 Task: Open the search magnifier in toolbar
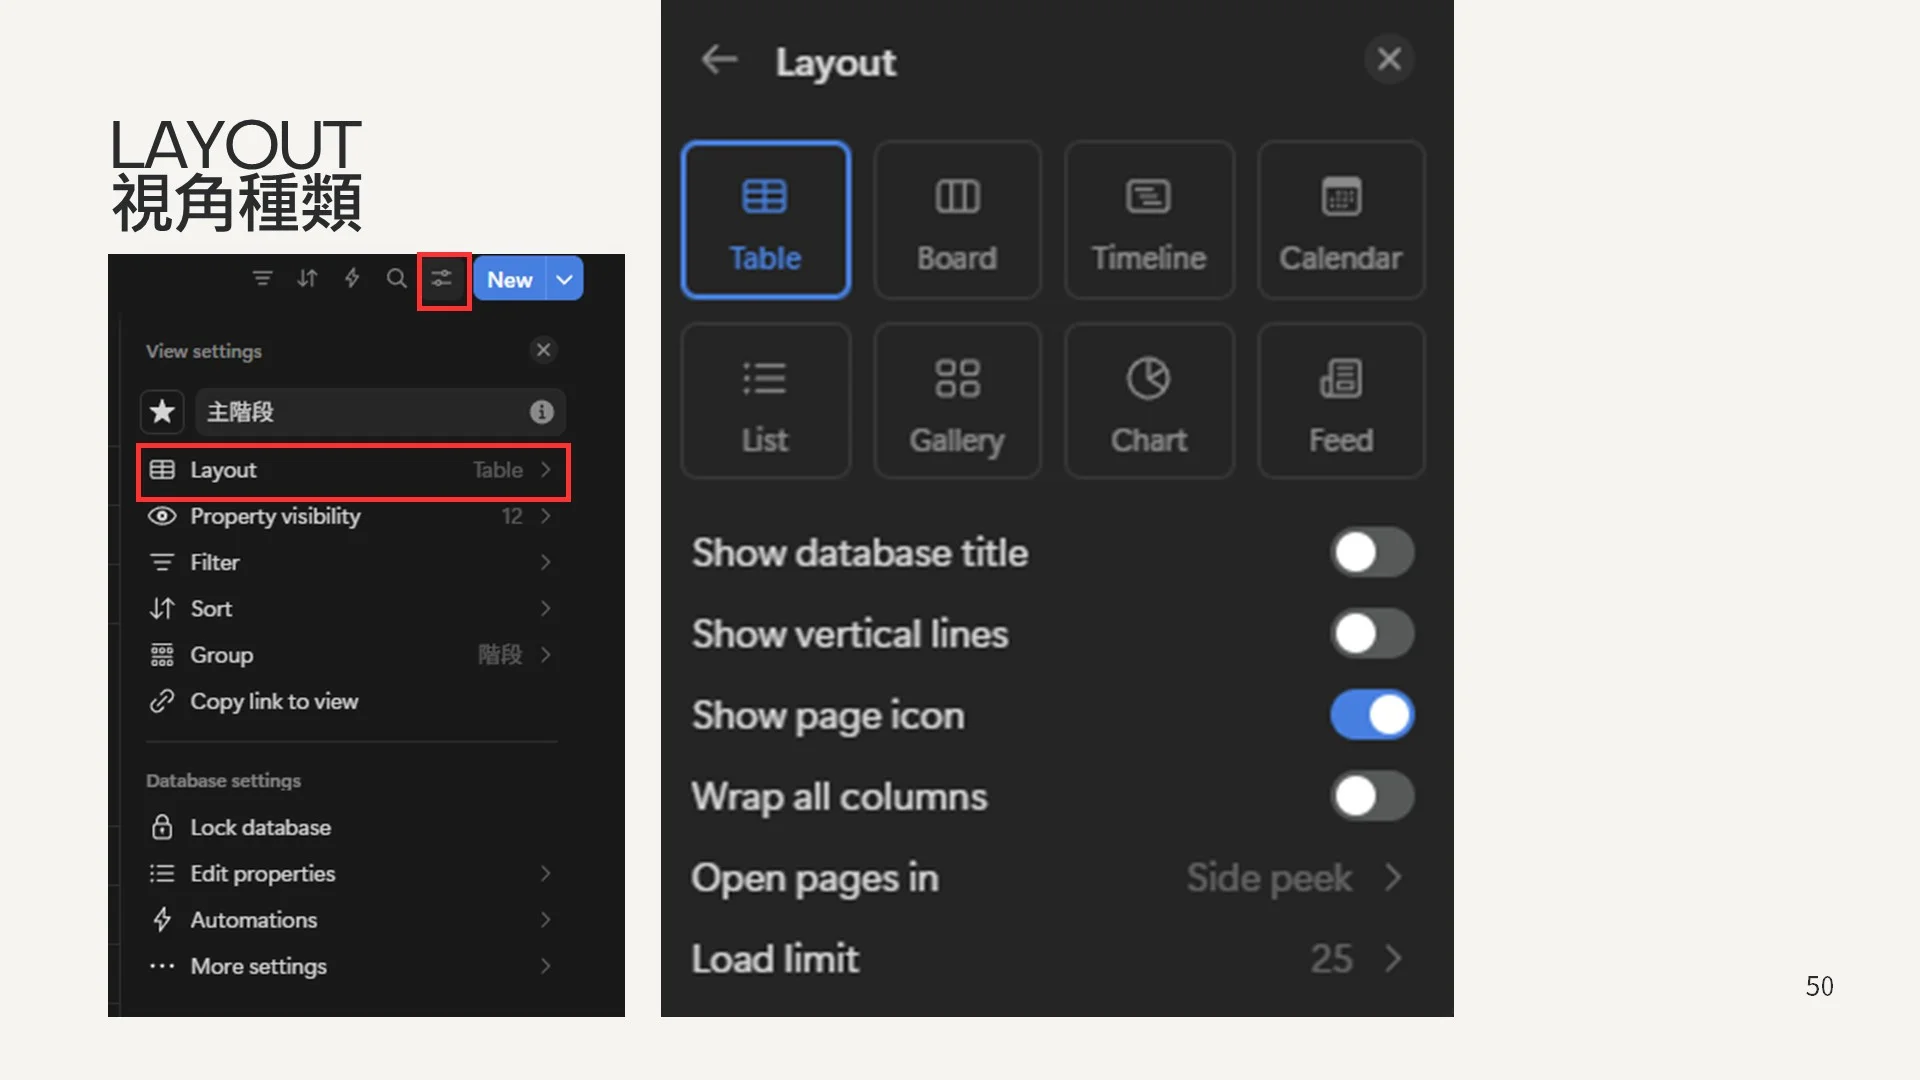pos(397,279)
